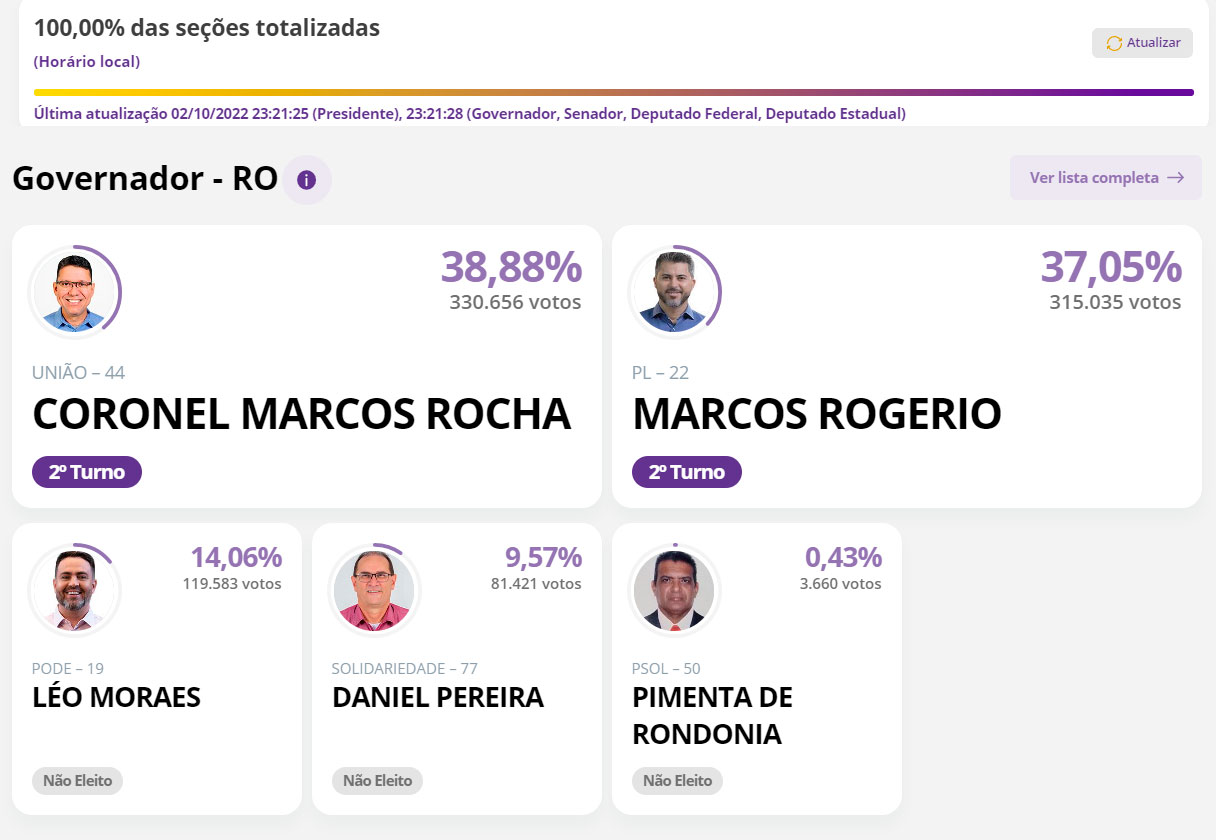Click Pimenta de Rondonia's profile picture
Image resolution: width=1216 pixels, height=840 pixels.
pyautogui.click(x=675, y=590)
